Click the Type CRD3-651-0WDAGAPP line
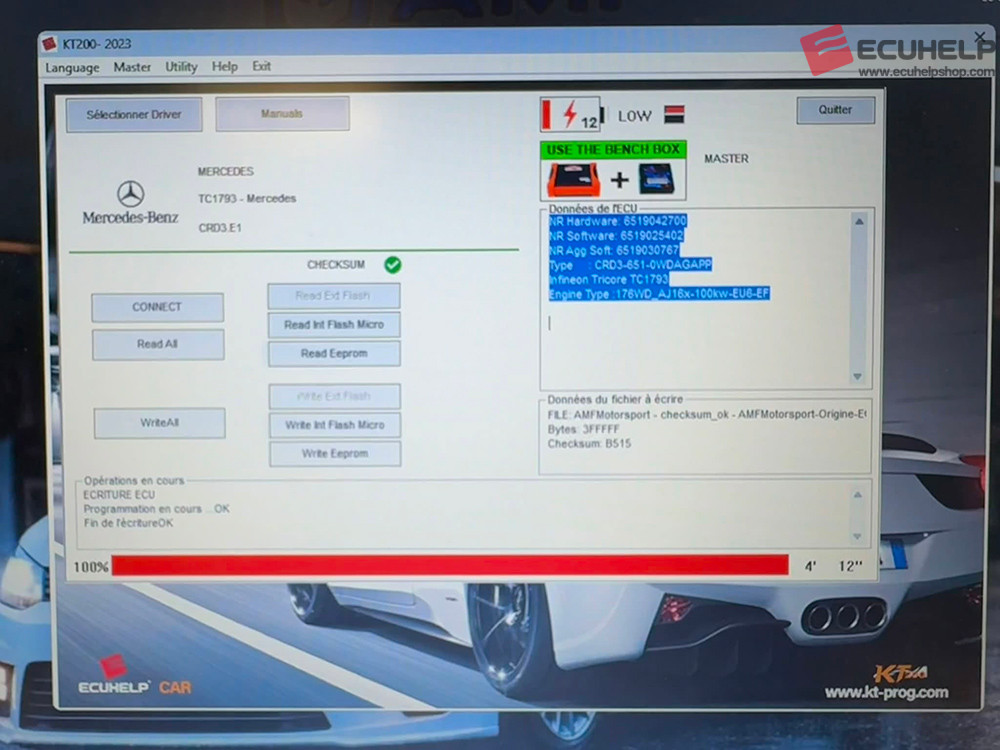 630,265
